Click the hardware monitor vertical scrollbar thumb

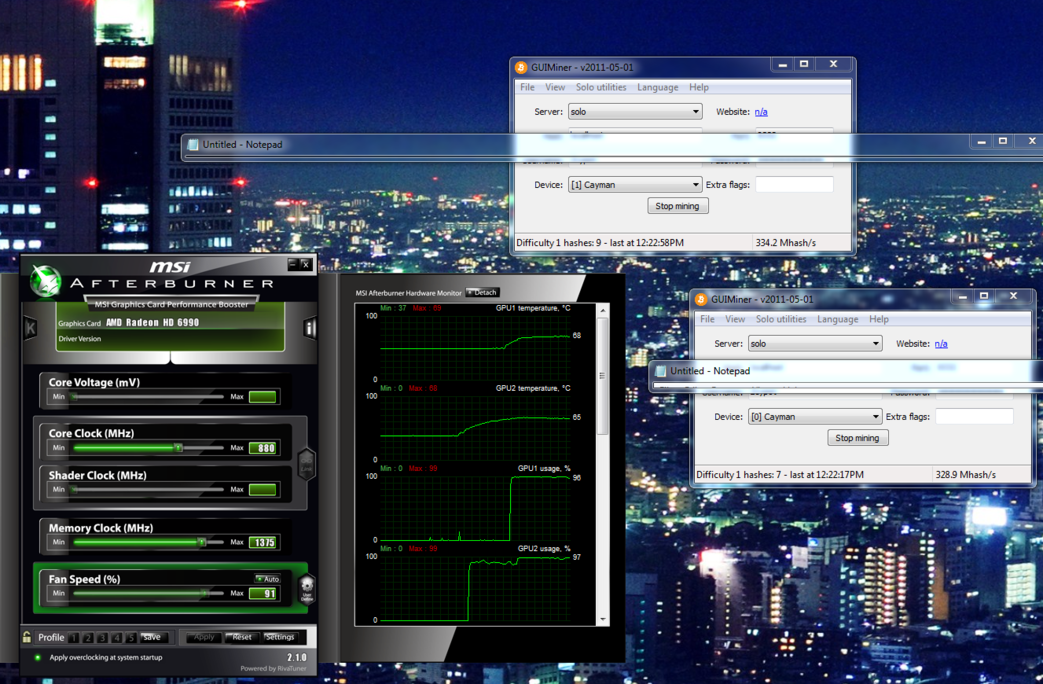603,376
